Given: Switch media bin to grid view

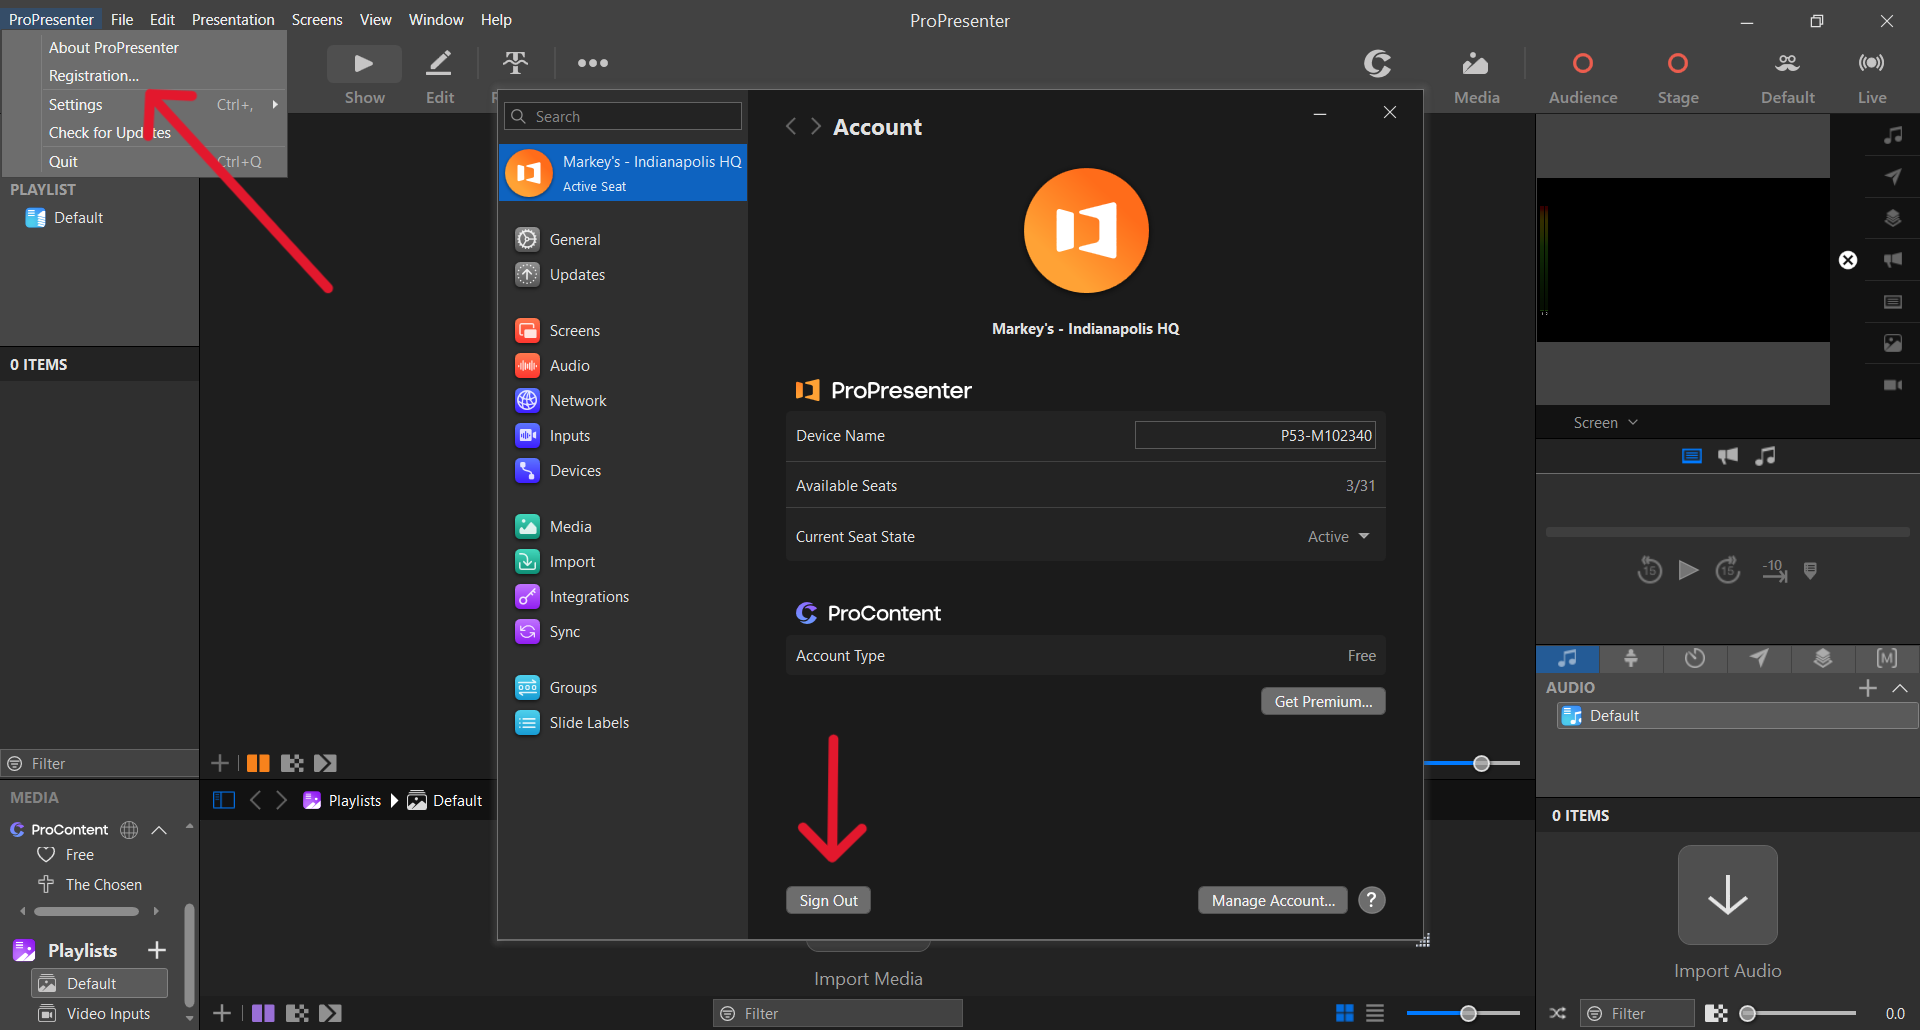Looking at the screenshot, I should (1345, 1013).
